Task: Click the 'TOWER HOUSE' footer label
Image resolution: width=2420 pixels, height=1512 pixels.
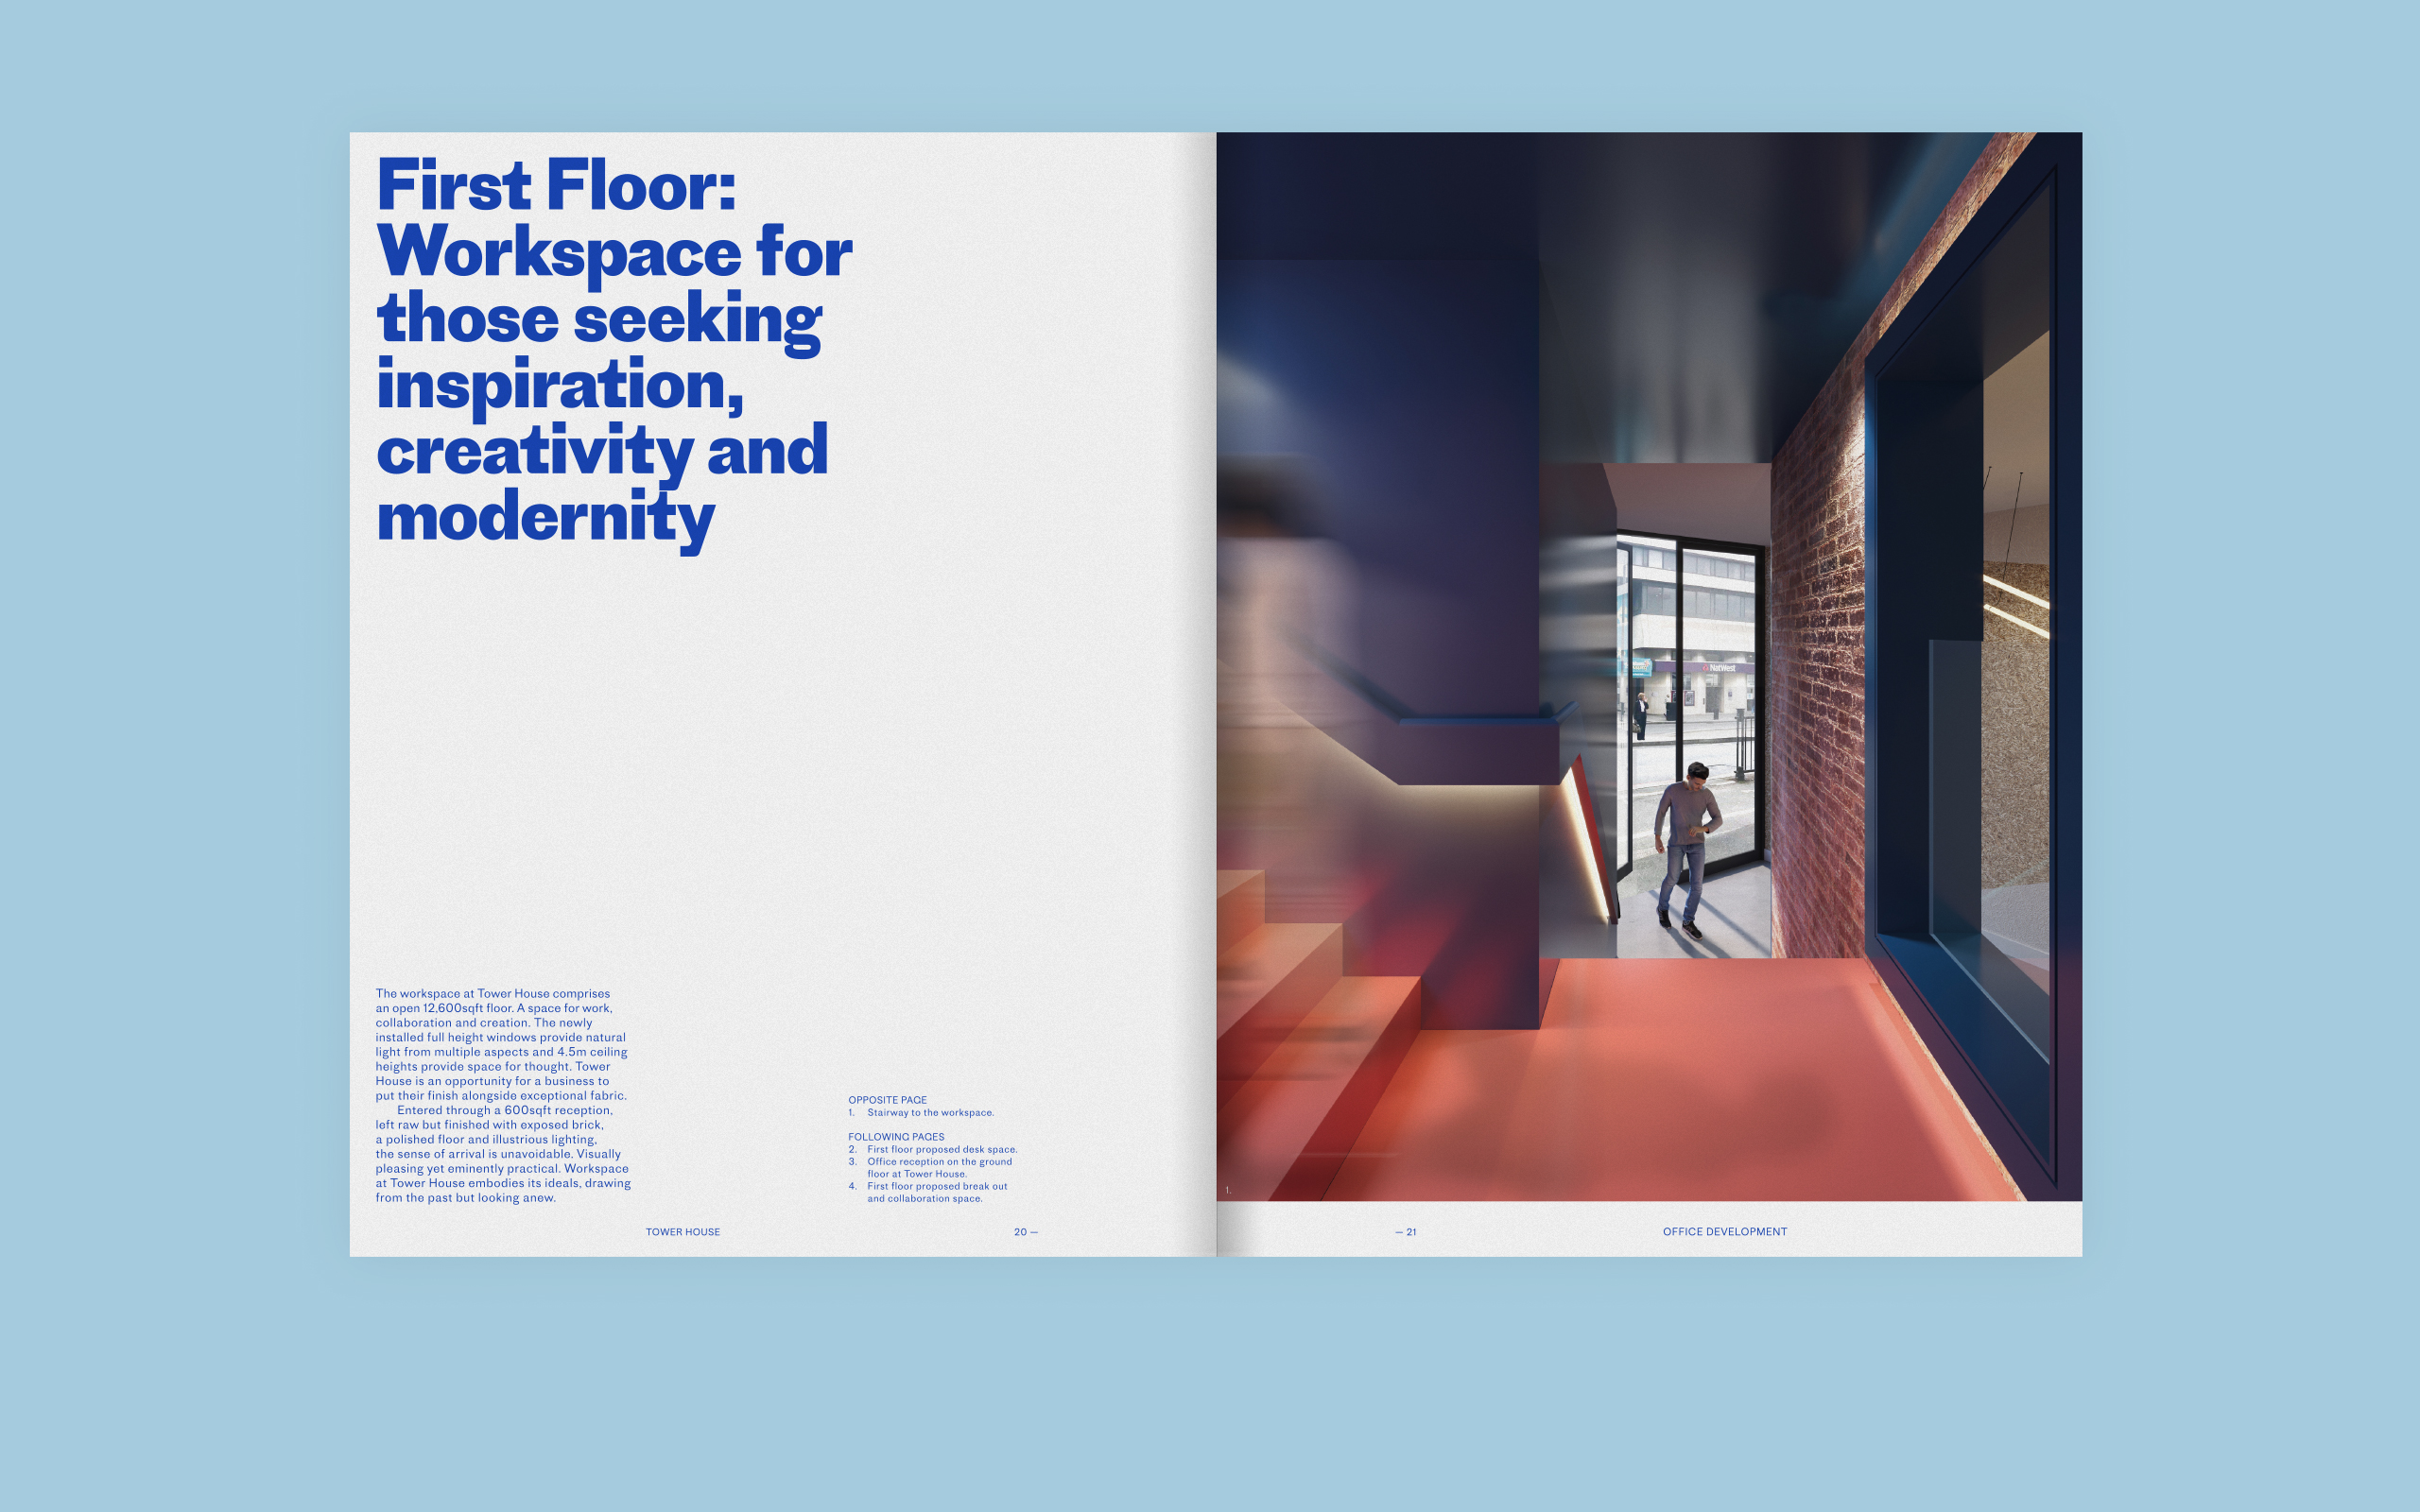Action: click(x=682, y=1231)
